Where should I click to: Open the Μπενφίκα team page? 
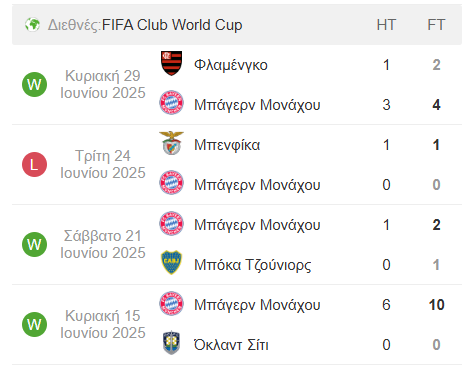pyautogui.click(x=227, y=145)
